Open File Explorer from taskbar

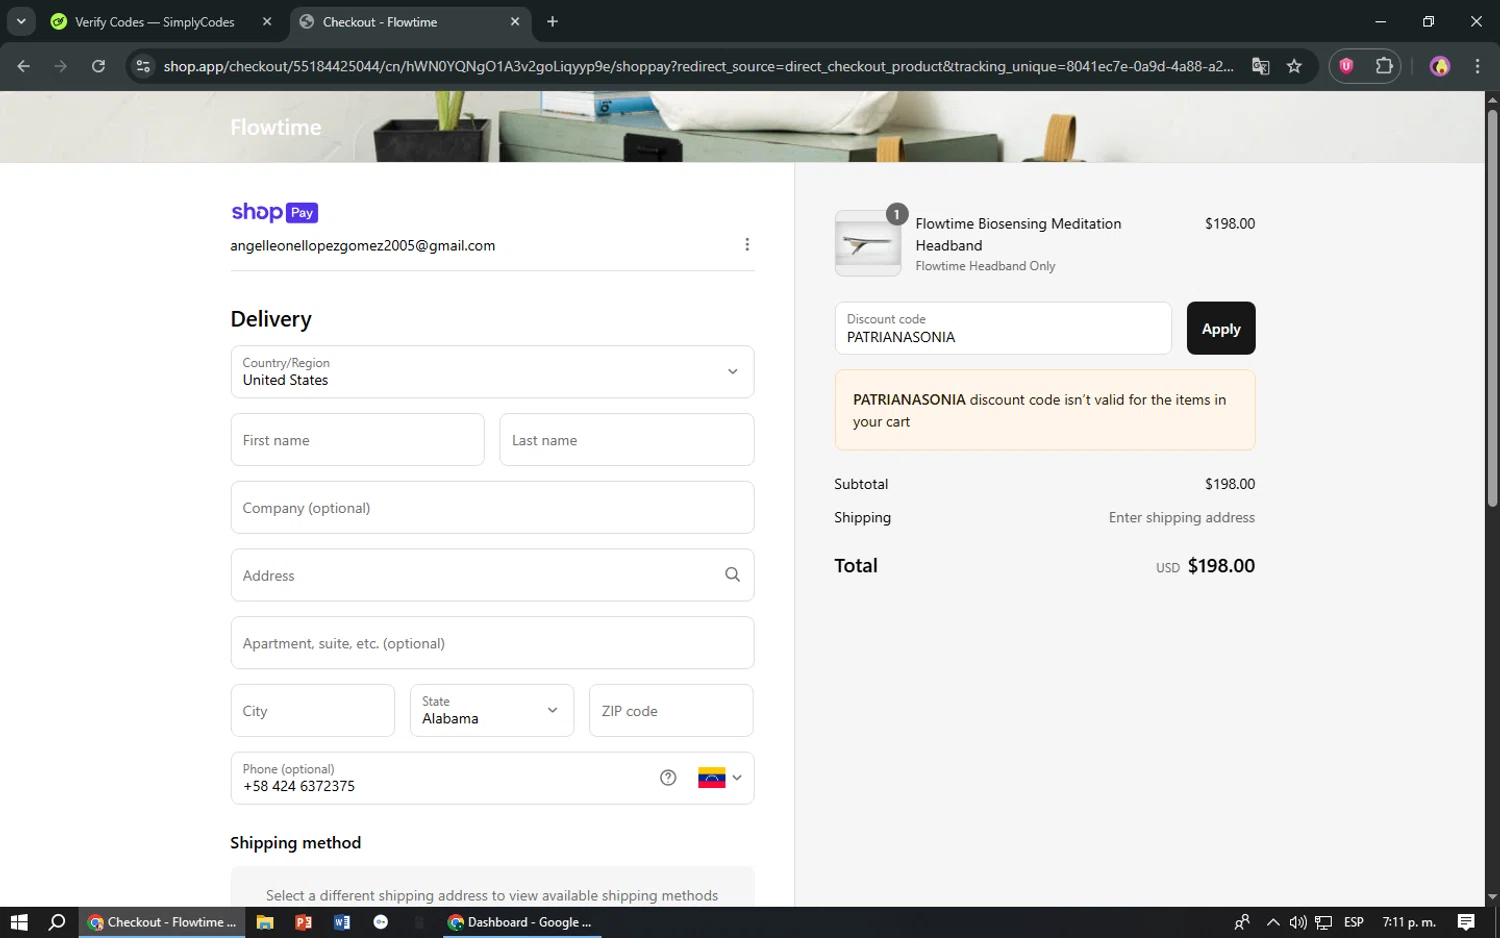tap(265, 922)
